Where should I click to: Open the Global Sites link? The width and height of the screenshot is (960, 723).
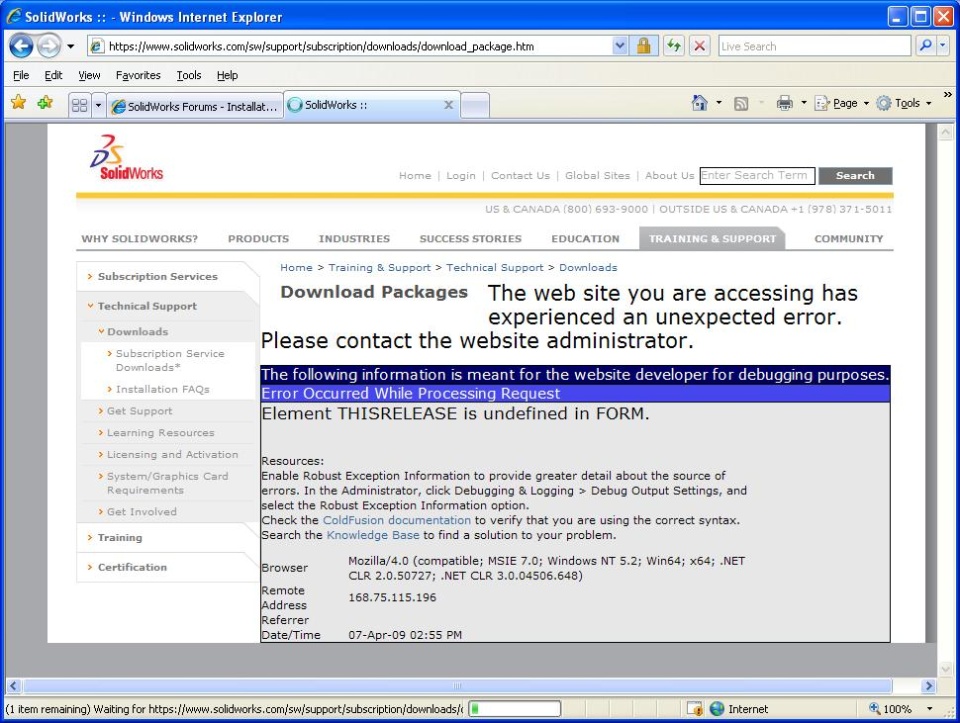597,176
